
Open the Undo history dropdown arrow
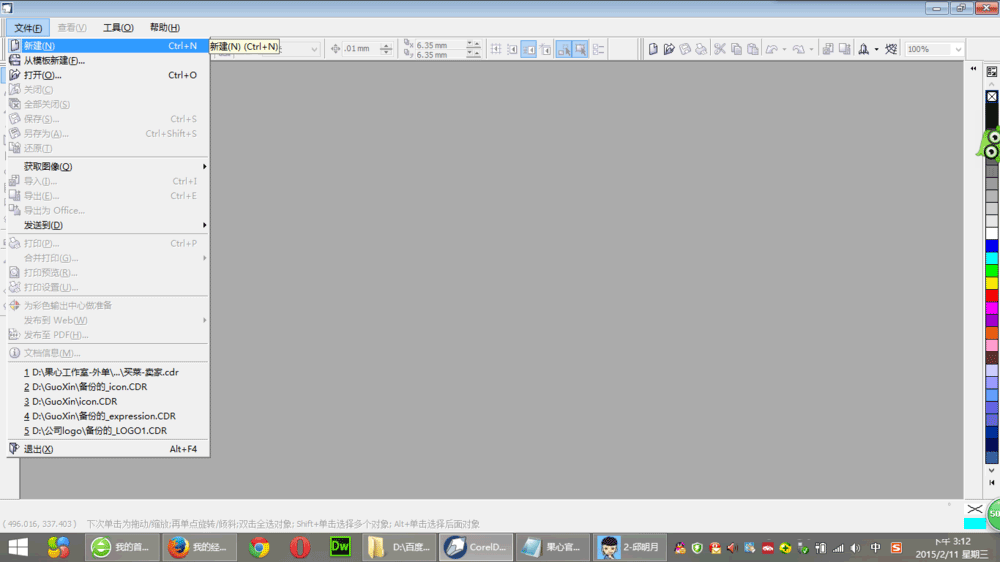pos(784,49)
